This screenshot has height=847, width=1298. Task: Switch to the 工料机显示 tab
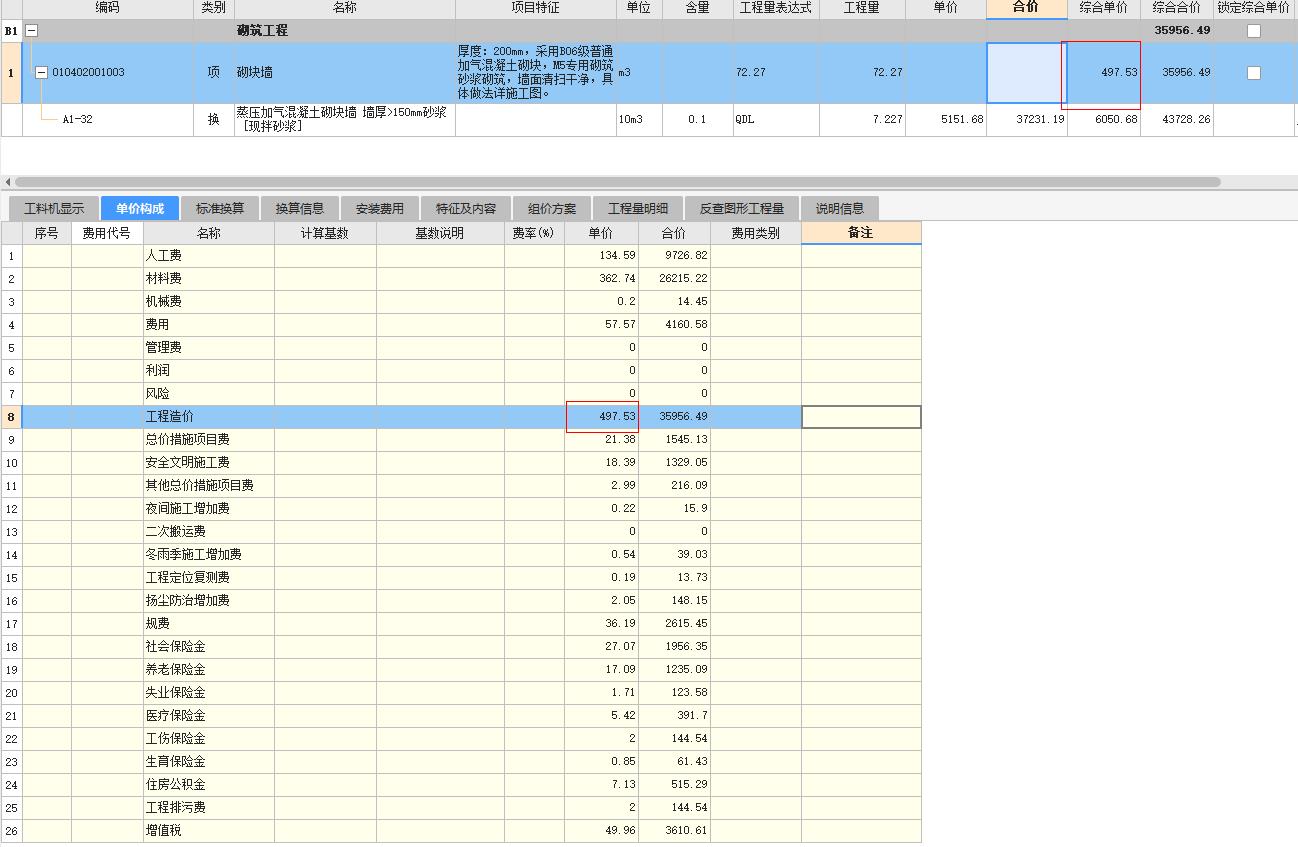[x=54, y=209]
